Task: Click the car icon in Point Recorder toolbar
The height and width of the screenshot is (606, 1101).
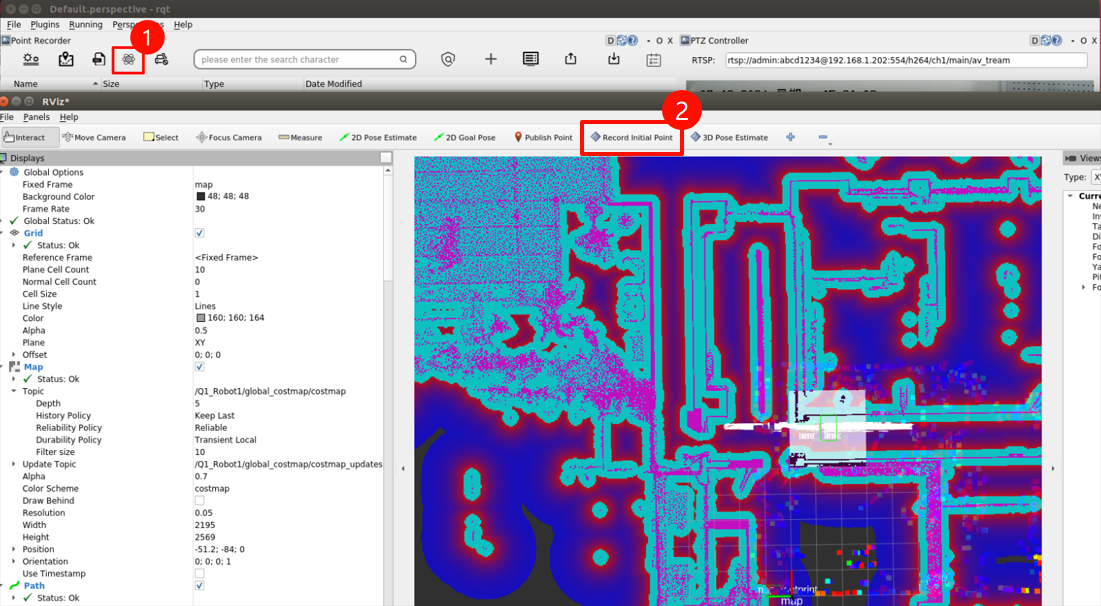Action: (161, 60)
